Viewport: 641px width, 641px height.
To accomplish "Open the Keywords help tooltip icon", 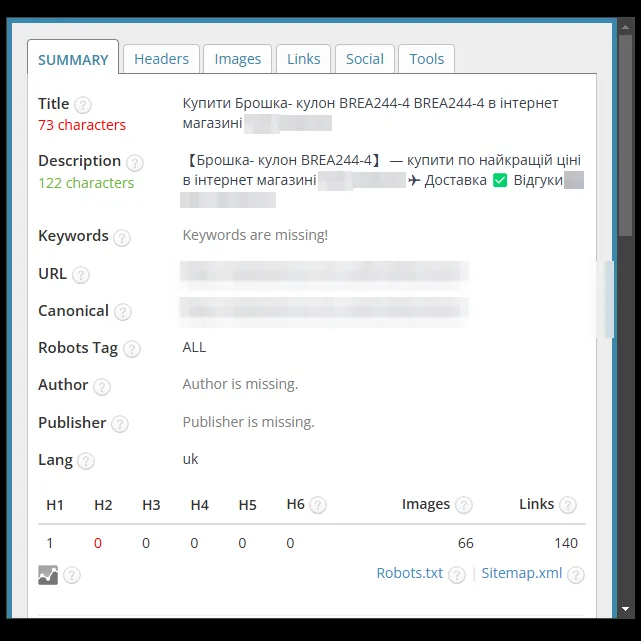I will click(122, 238).
